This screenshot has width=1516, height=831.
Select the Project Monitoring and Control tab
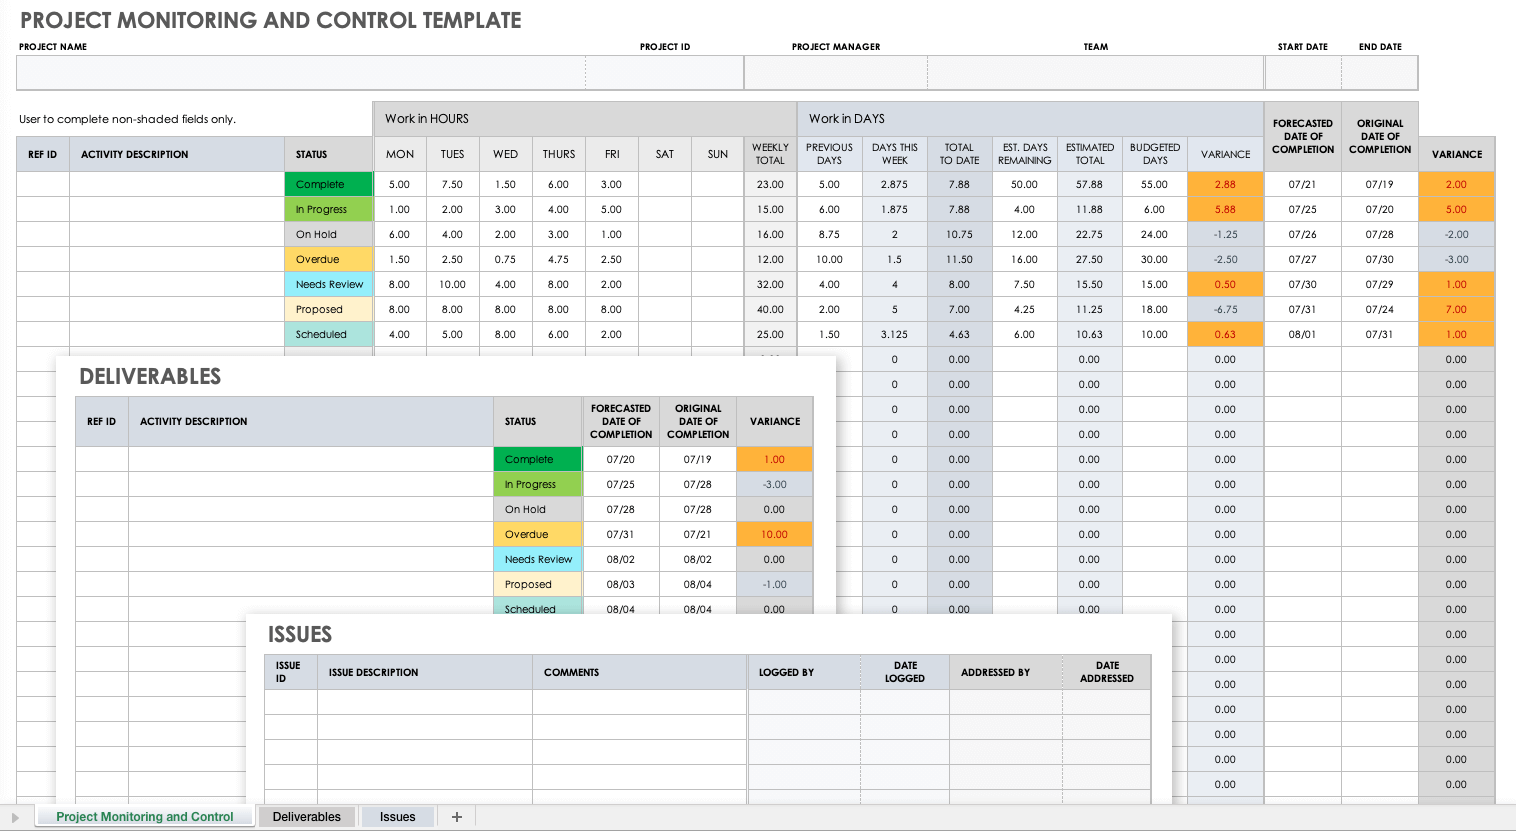pyautogui.click(x=144, y=816)
